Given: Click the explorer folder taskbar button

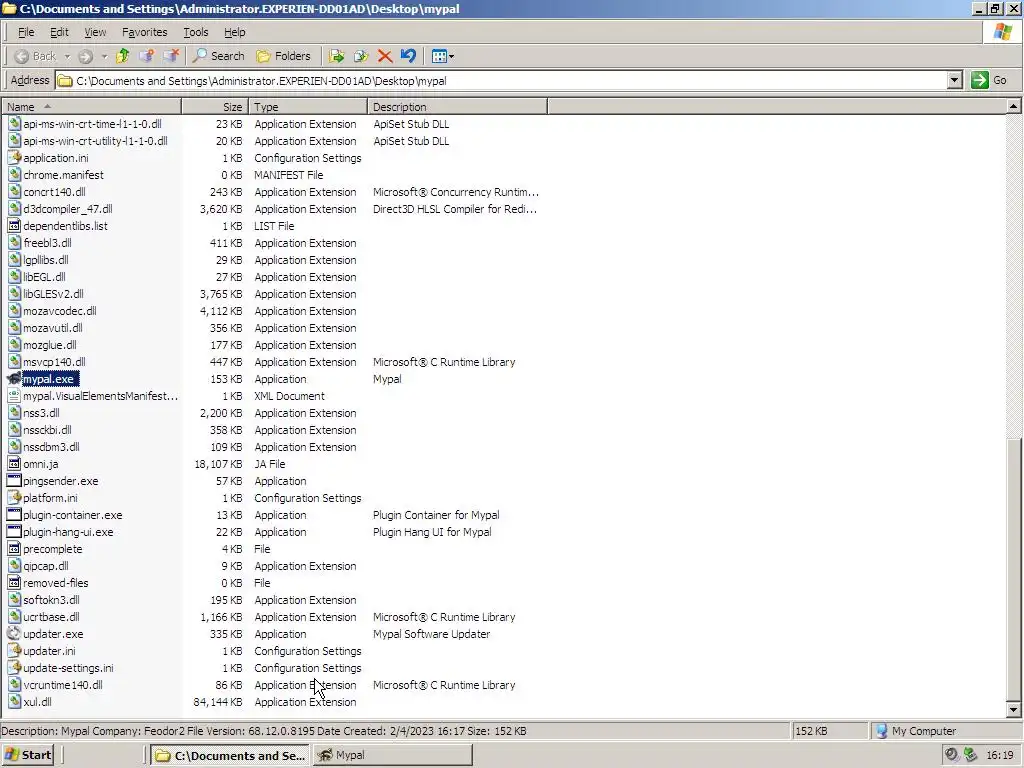Looking at the screenshot, I should (x=231, y=755).
